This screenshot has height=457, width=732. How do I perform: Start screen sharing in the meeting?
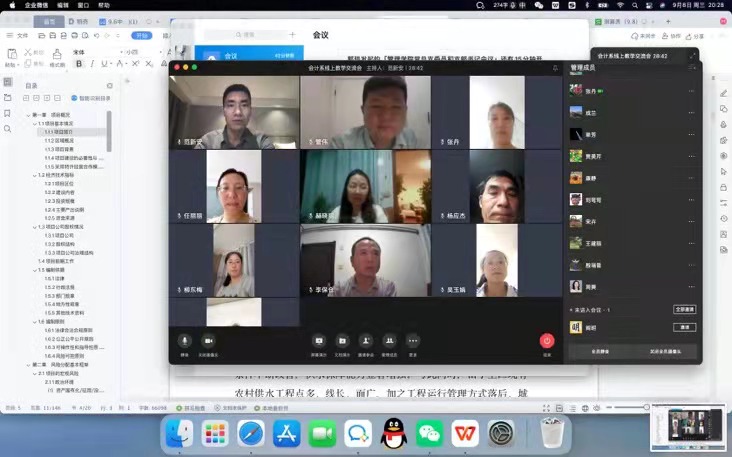pyautogui.click(x=319, y=341)
